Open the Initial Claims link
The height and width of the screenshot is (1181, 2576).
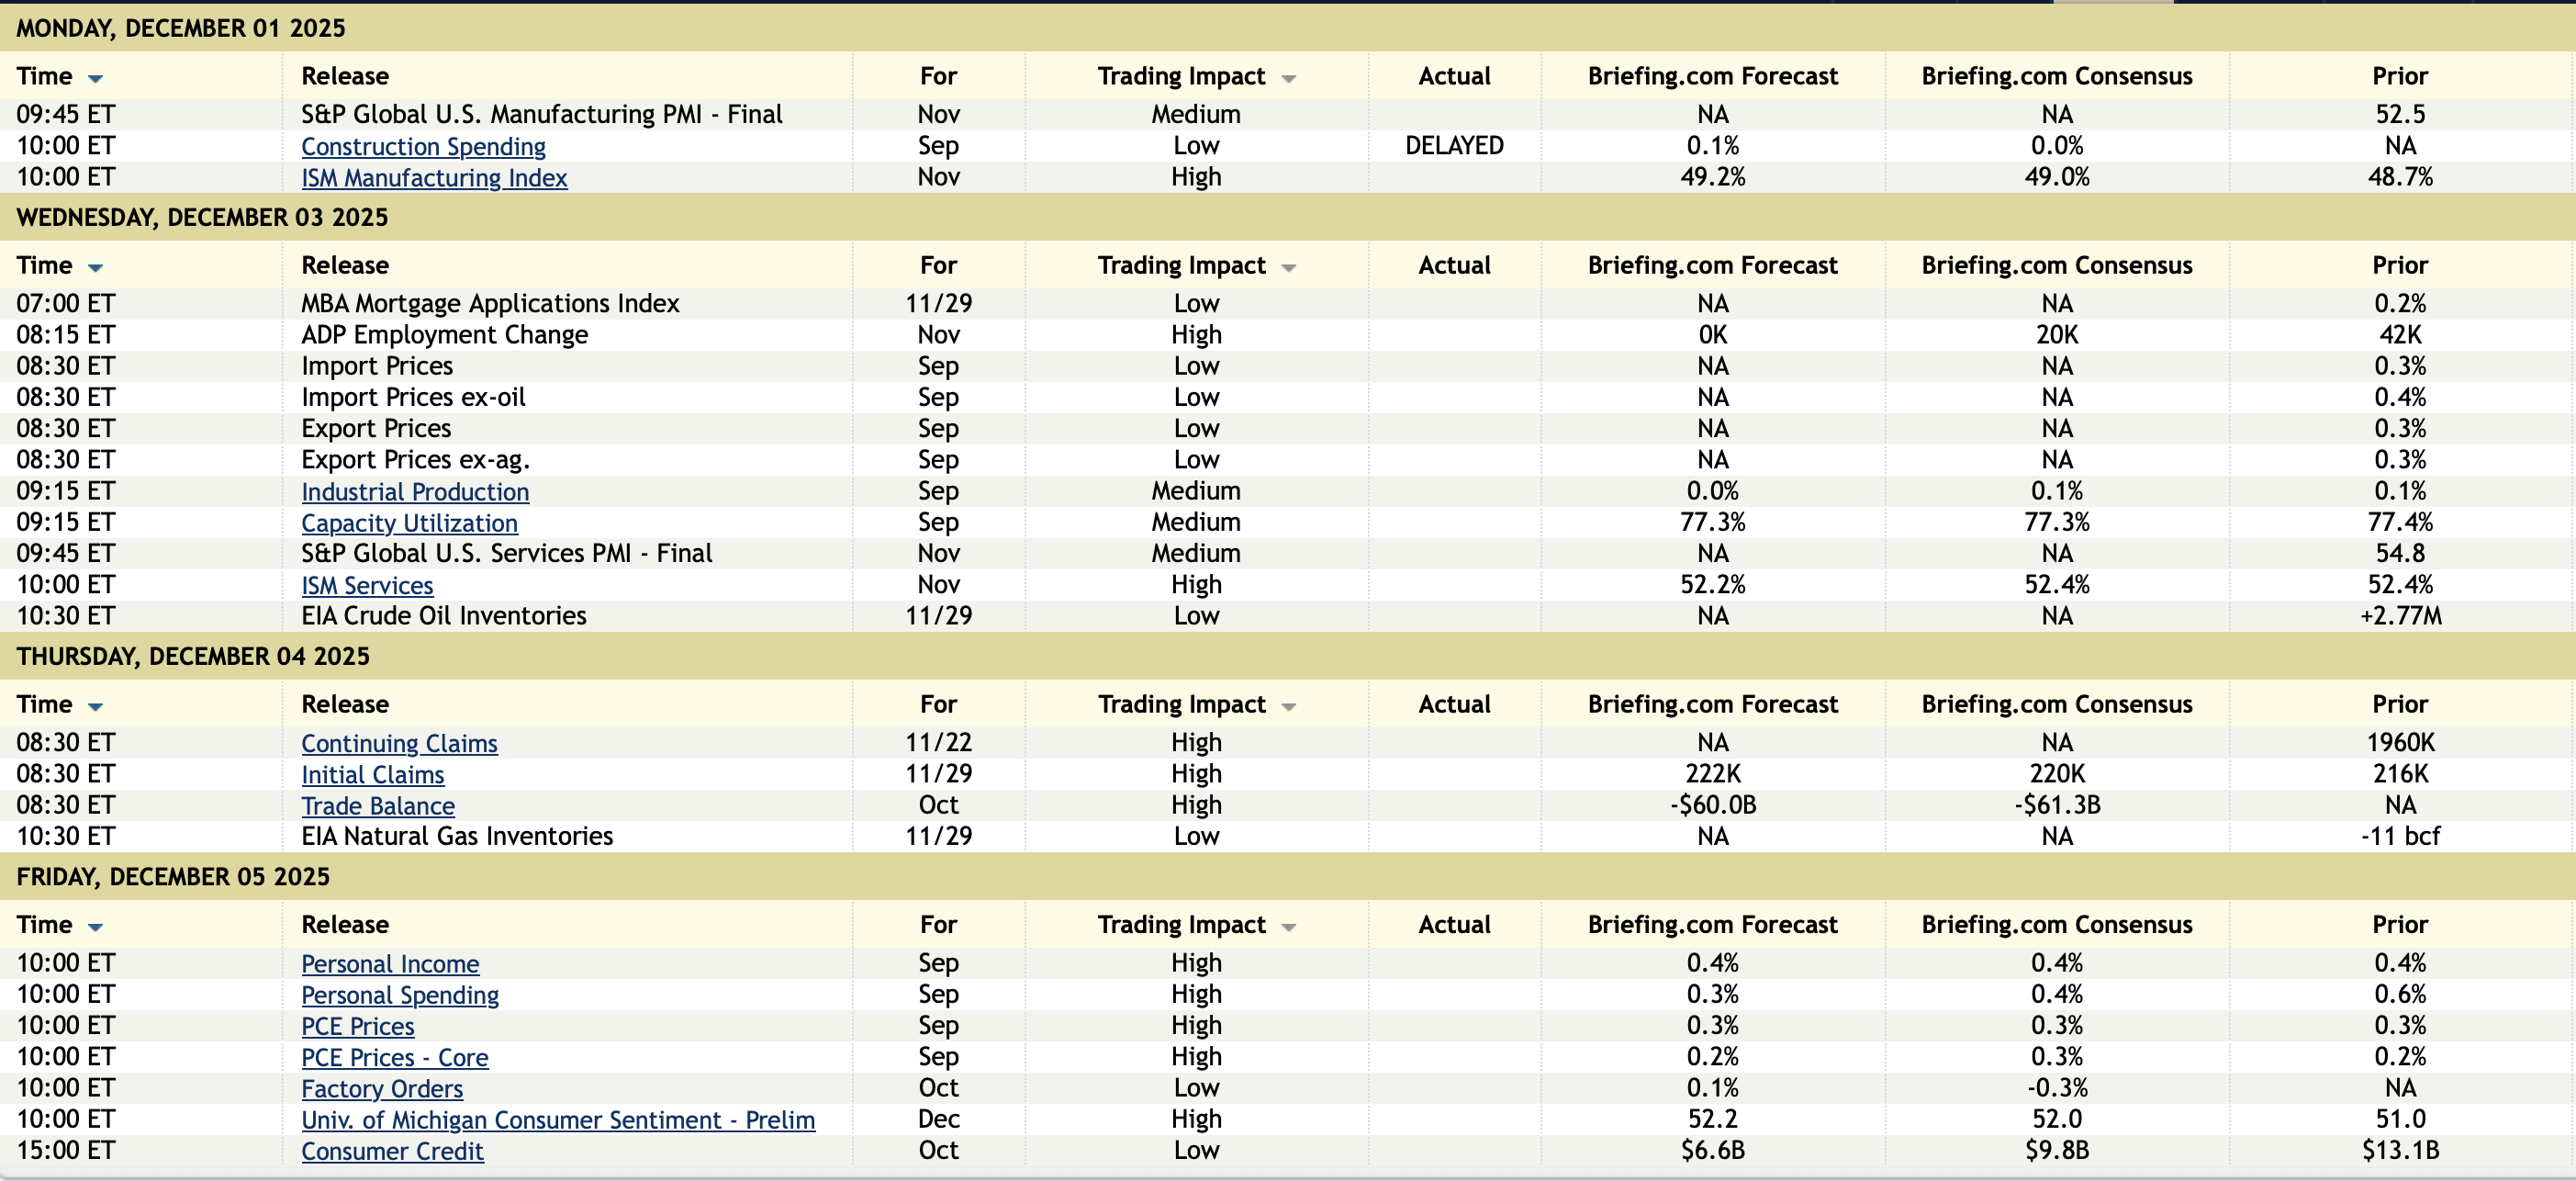372,775
